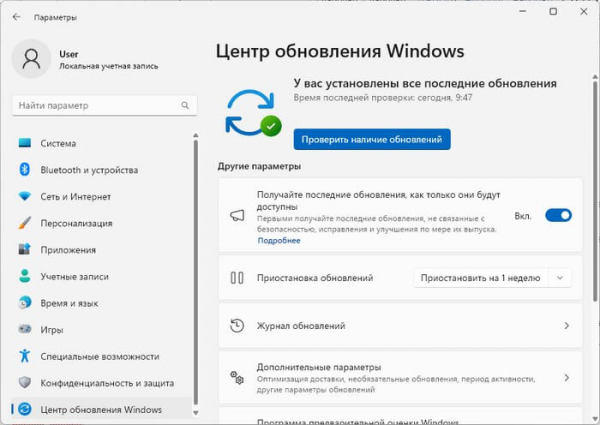The image size is (600, 425).
Task: Click into the Найти параметр search field
Action: click(104, 105)
